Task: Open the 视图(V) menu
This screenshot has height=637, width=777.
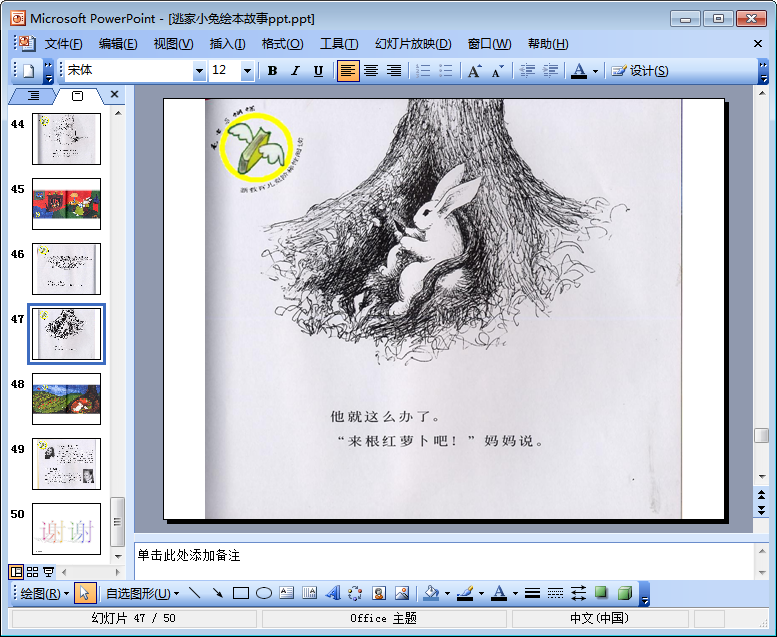Action: 173,44
